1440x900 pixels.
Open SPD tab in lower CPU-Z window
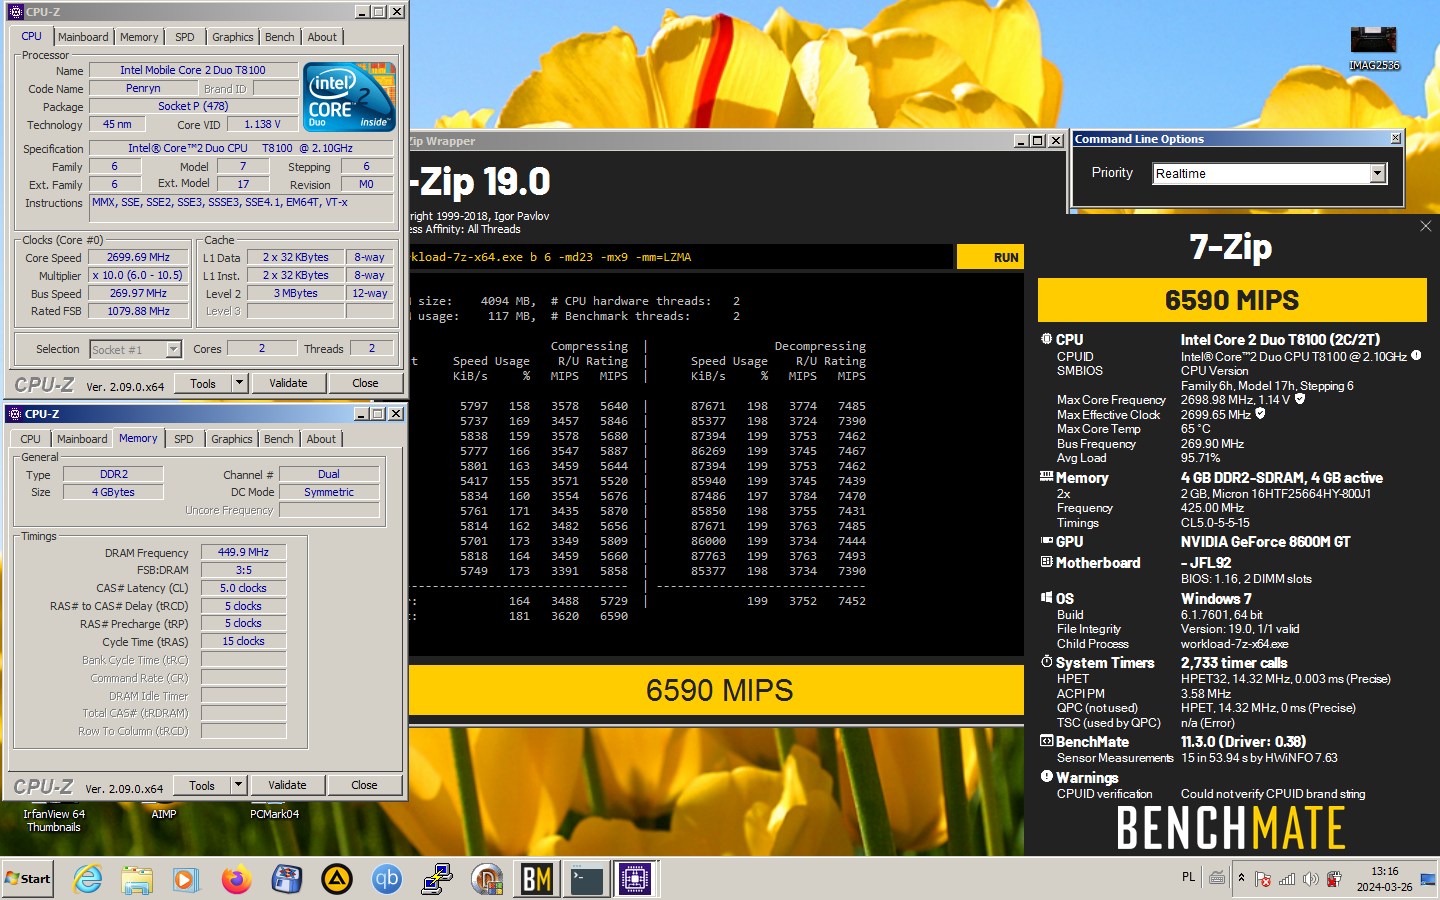184,439
